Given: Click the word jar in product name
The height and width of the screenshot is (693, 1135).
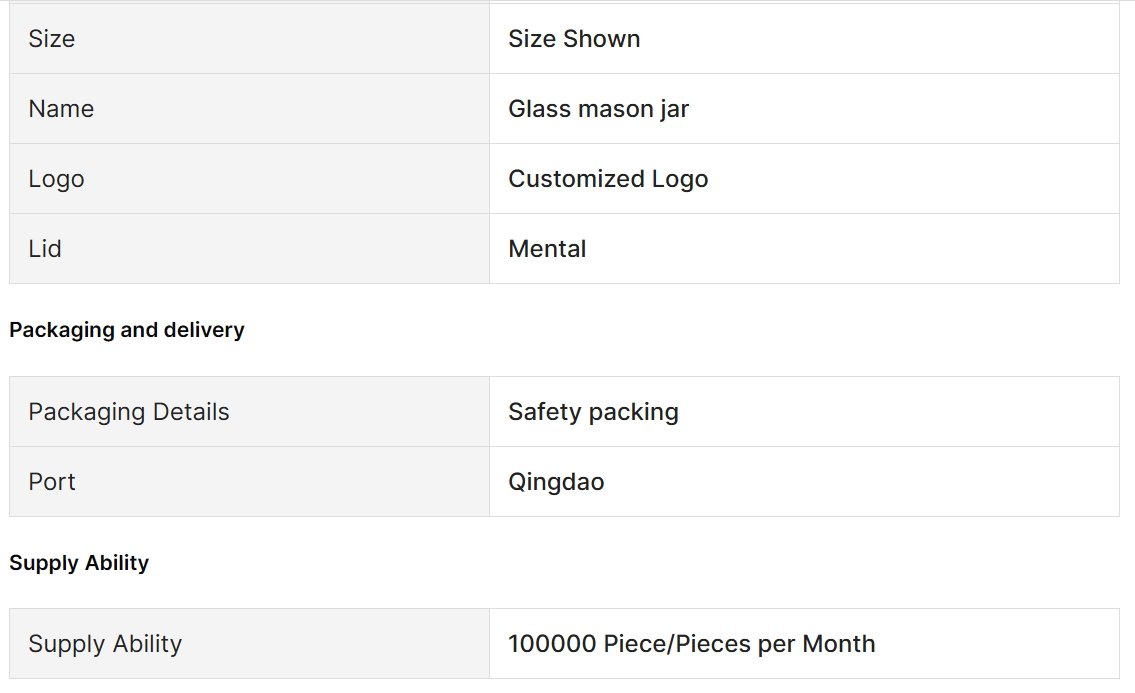Looking at the screenshot, I should tap(674, 109).
